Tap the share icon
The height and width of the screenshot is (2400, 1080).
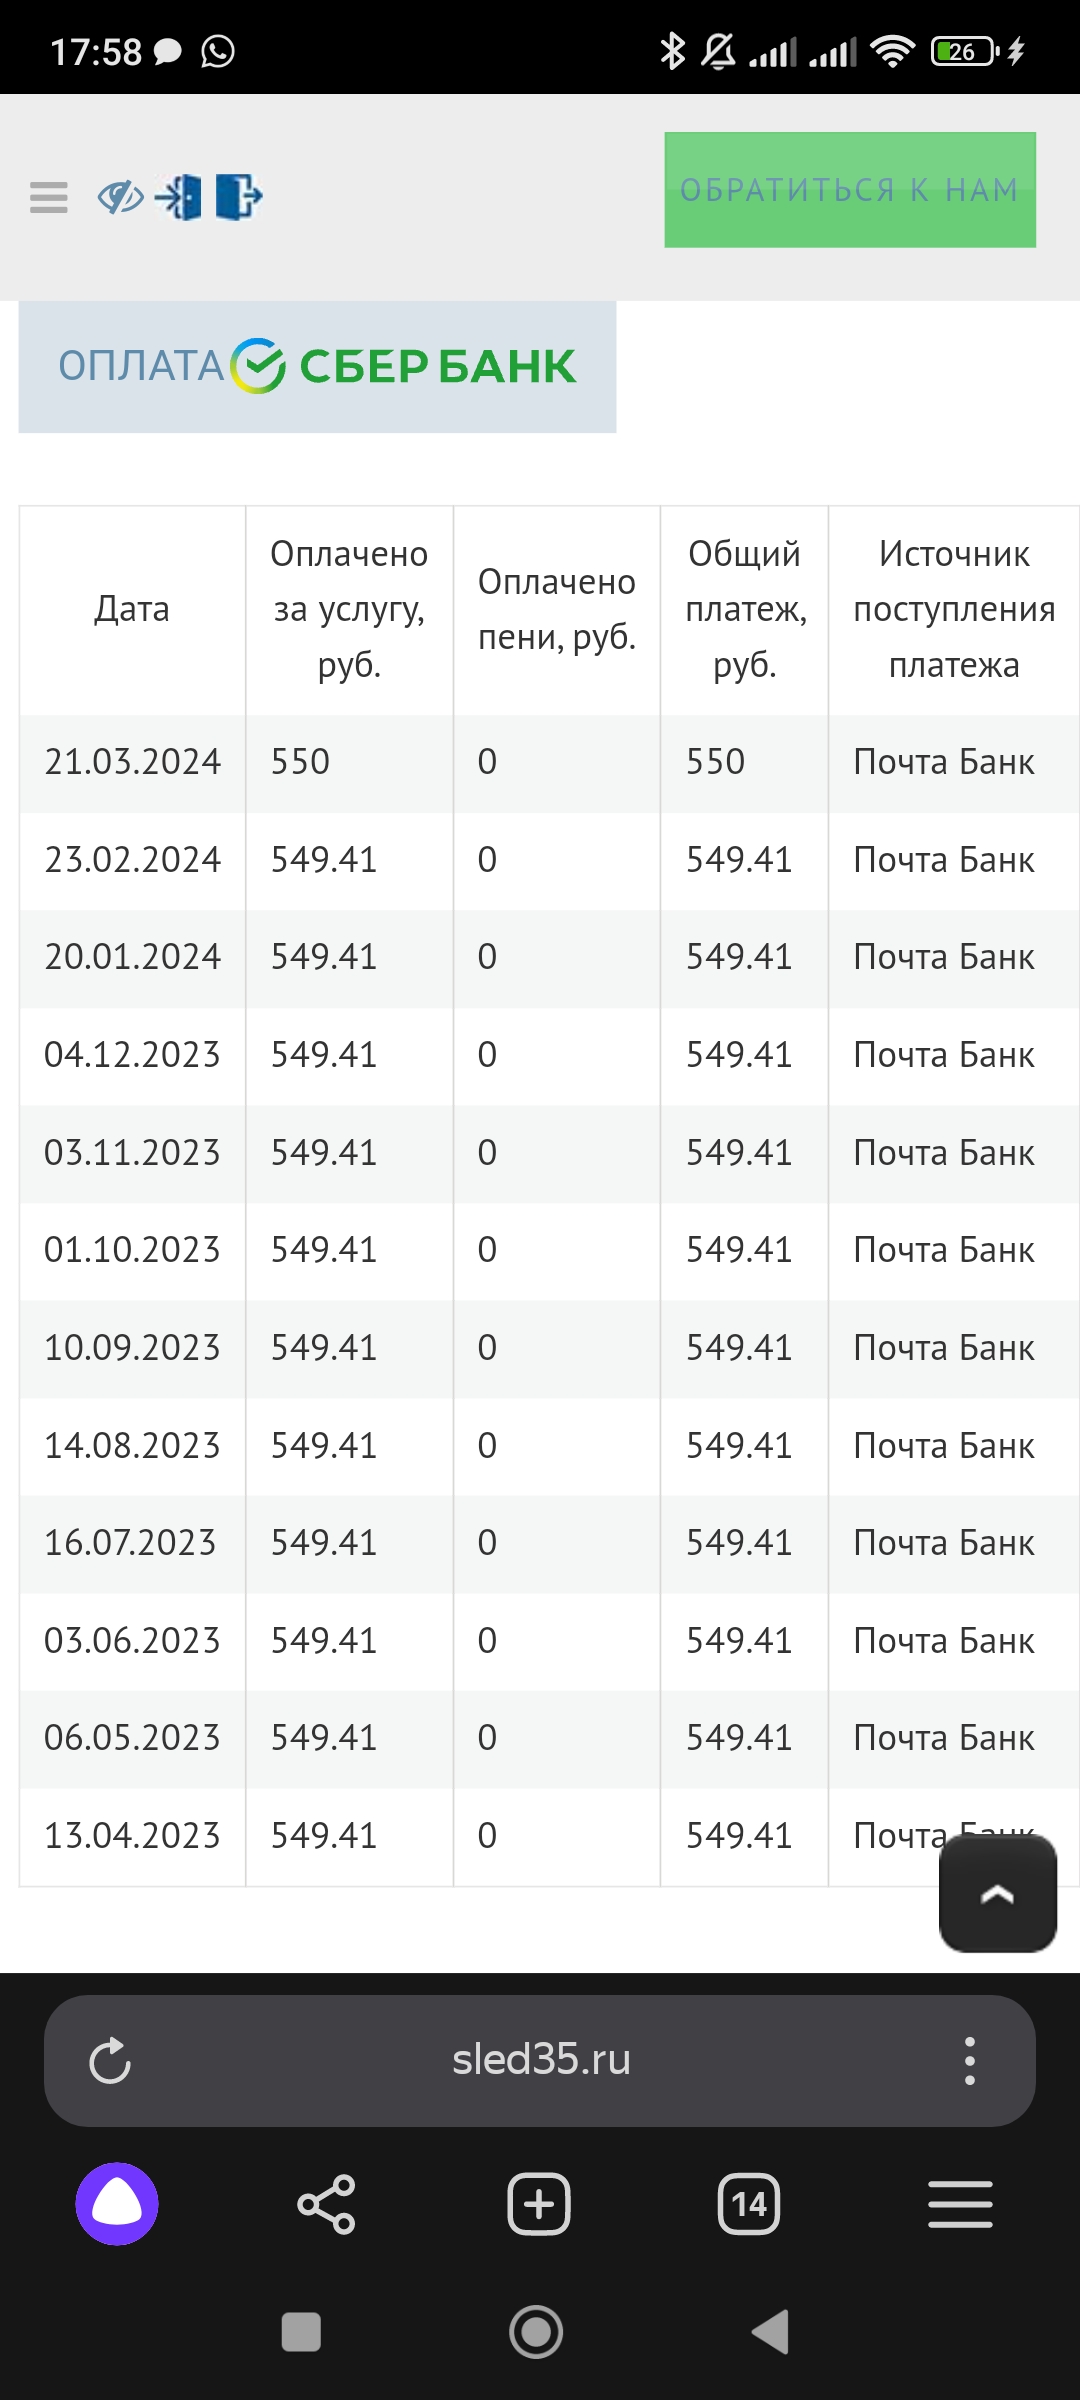[x=327, y=2204]
